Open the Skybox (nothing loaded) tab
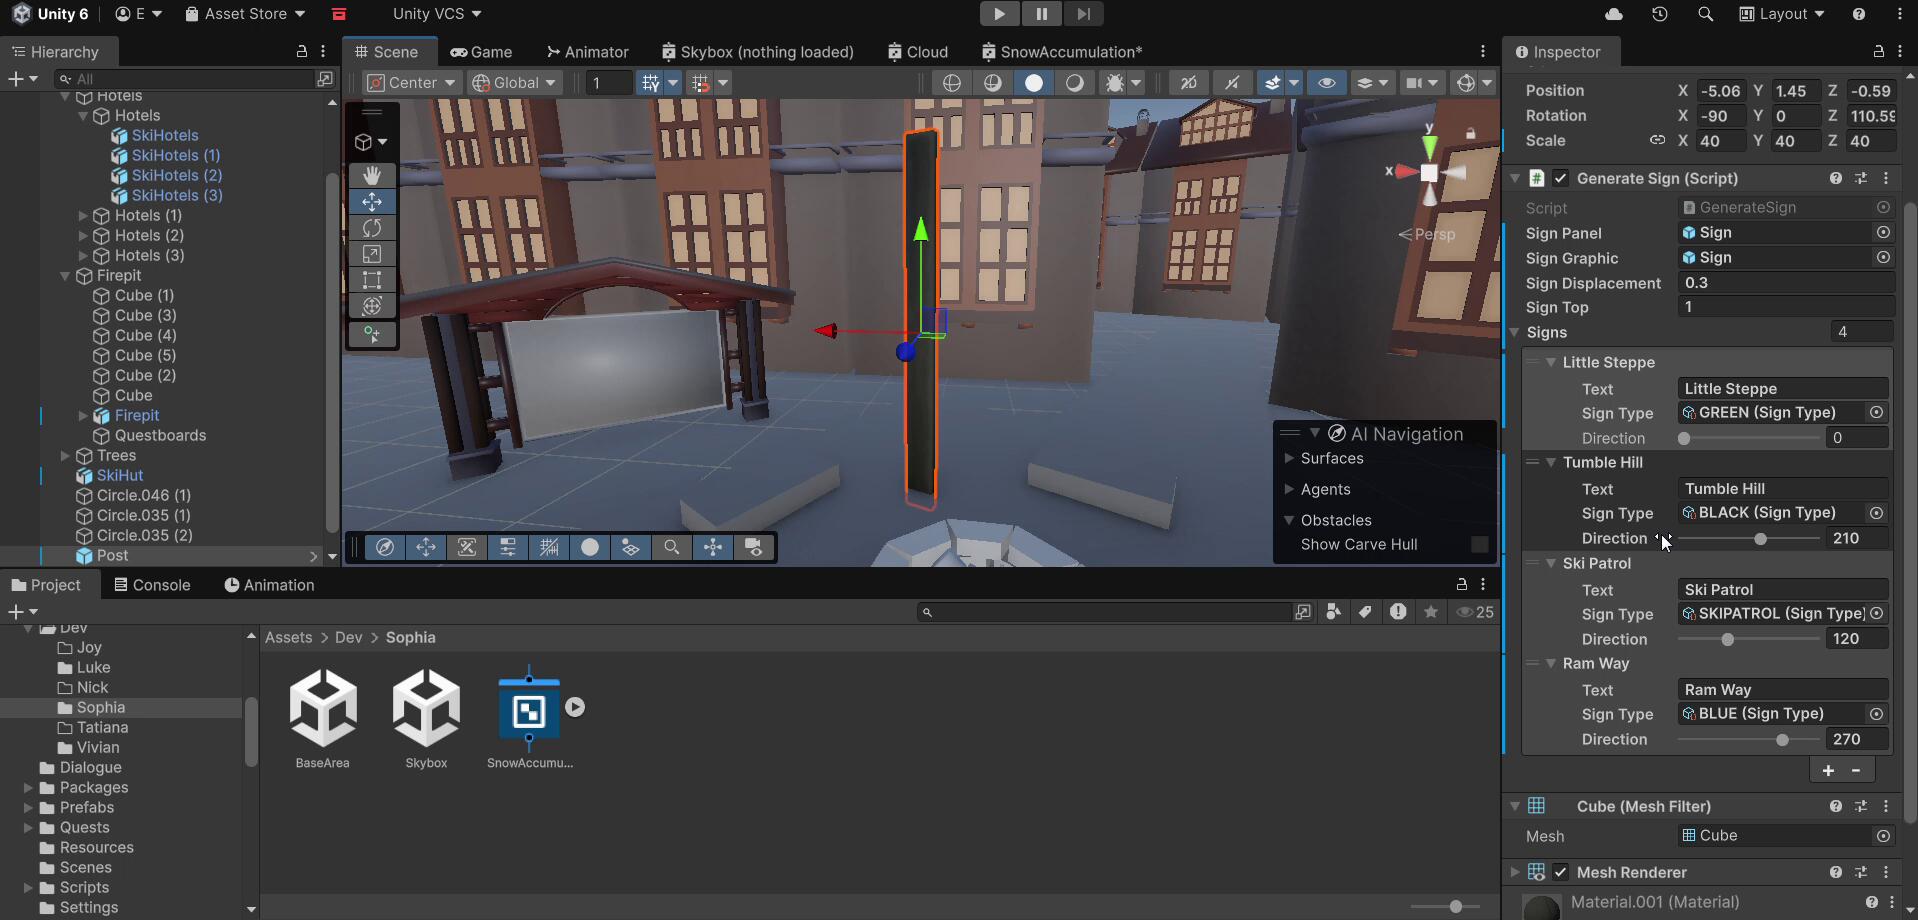Viewport: 1918px width, 920px height. point(757,52)
